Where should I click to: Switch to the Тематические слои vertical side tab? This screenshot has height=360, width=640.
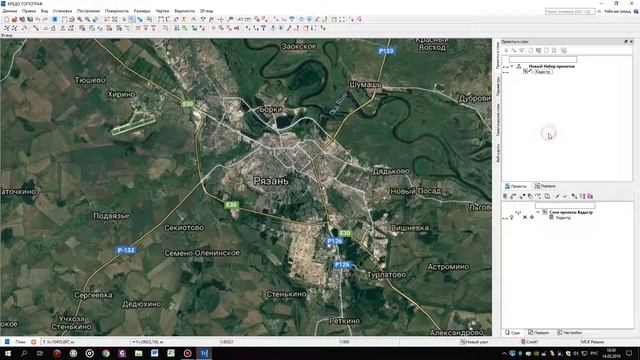(x=498, y=119)
